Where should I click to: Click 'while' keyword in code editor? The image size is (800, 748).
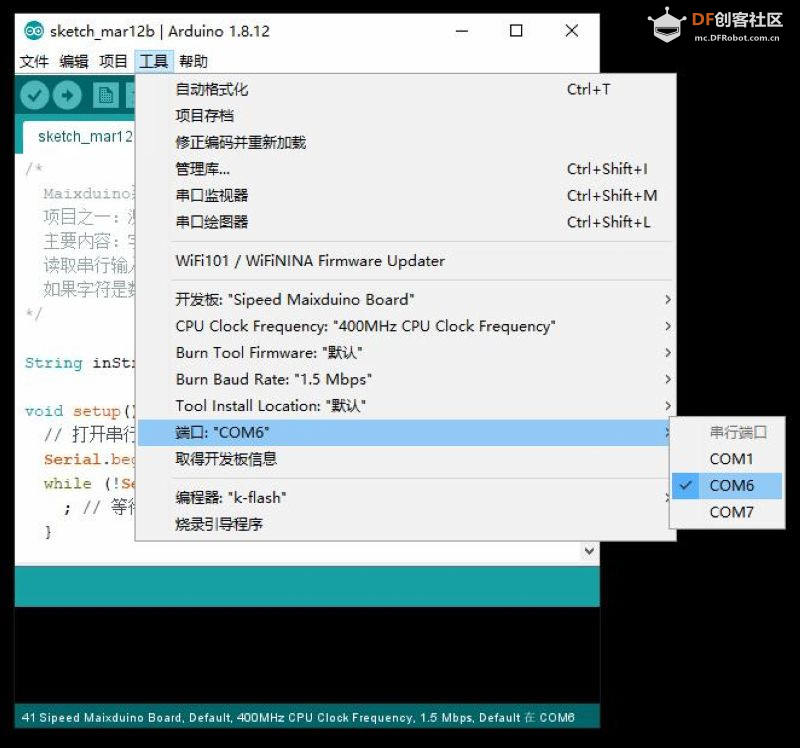[68, 484]
